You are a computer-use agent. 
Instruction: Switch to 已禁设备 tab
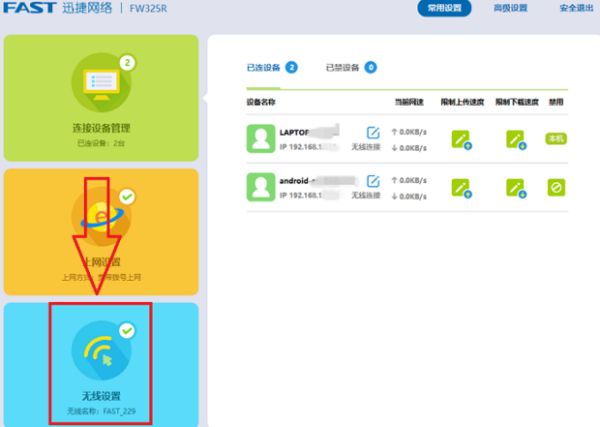click(342, 68)
